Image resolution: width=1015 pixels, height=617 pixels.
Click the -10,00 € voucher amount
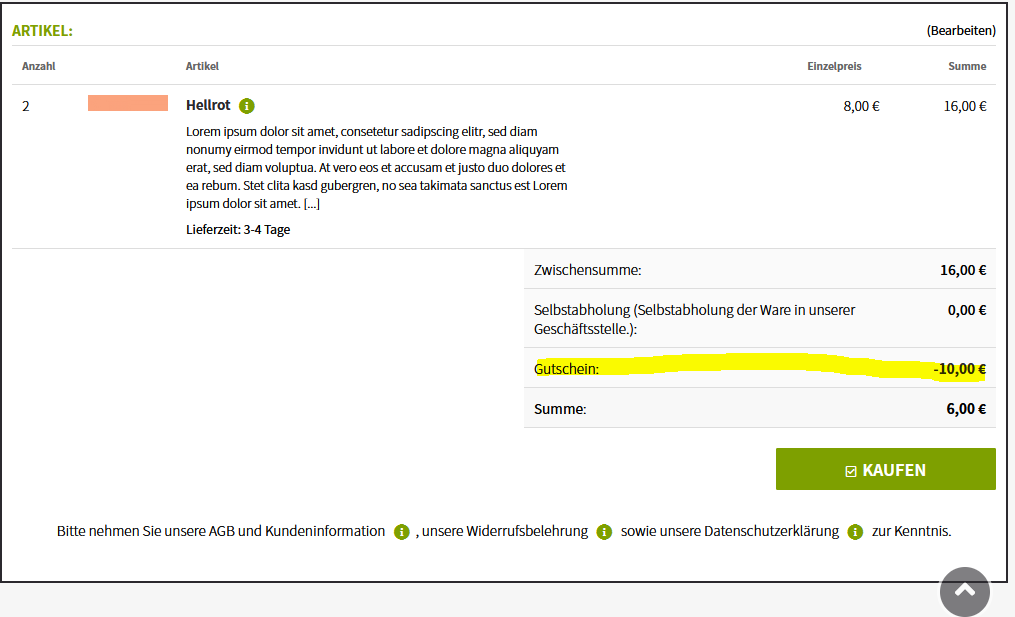click(x=959, y=369)
